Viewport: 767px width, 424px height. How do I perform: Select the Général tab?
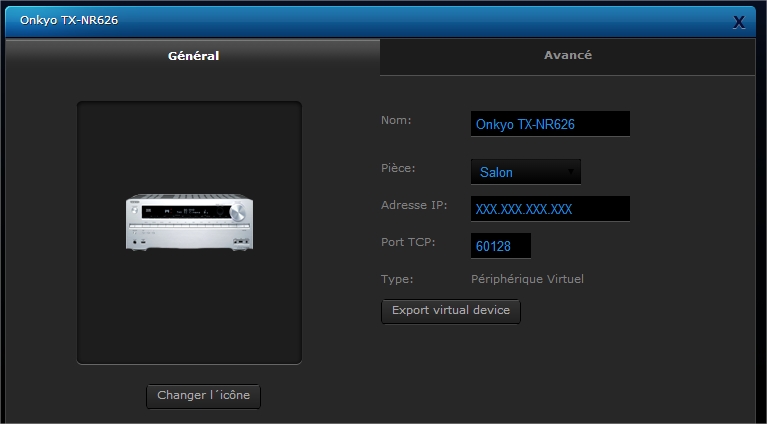(x=193, y=56)
